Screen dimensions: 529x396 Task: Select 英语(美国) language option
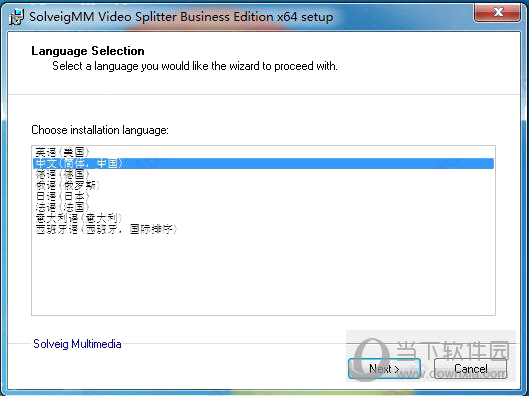(x=263, y=152)
